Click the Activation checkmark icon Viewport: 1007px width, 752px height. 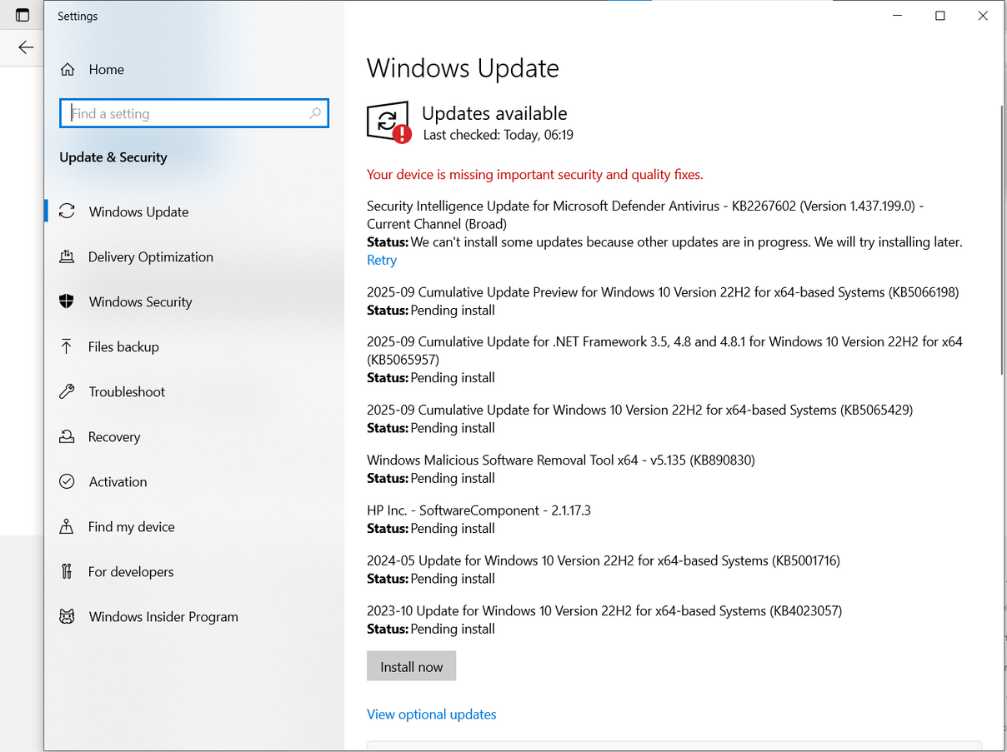tap(67, 482)
